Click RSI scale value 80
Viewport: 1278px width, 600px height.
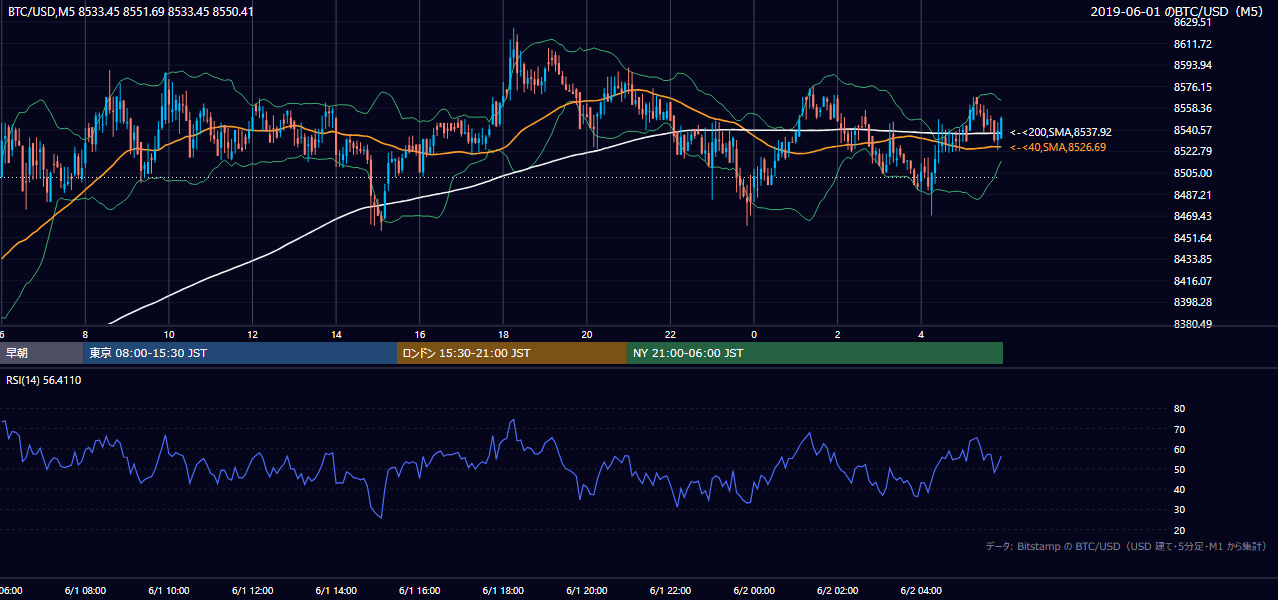[1179, 409]
